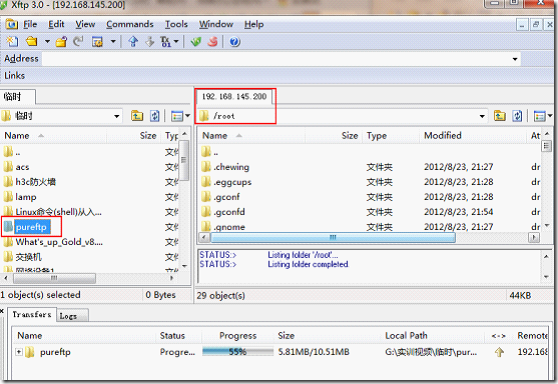Click the New Session toolbar icon
The width and height of the screenshot is (558, 384).
(12, 42)
